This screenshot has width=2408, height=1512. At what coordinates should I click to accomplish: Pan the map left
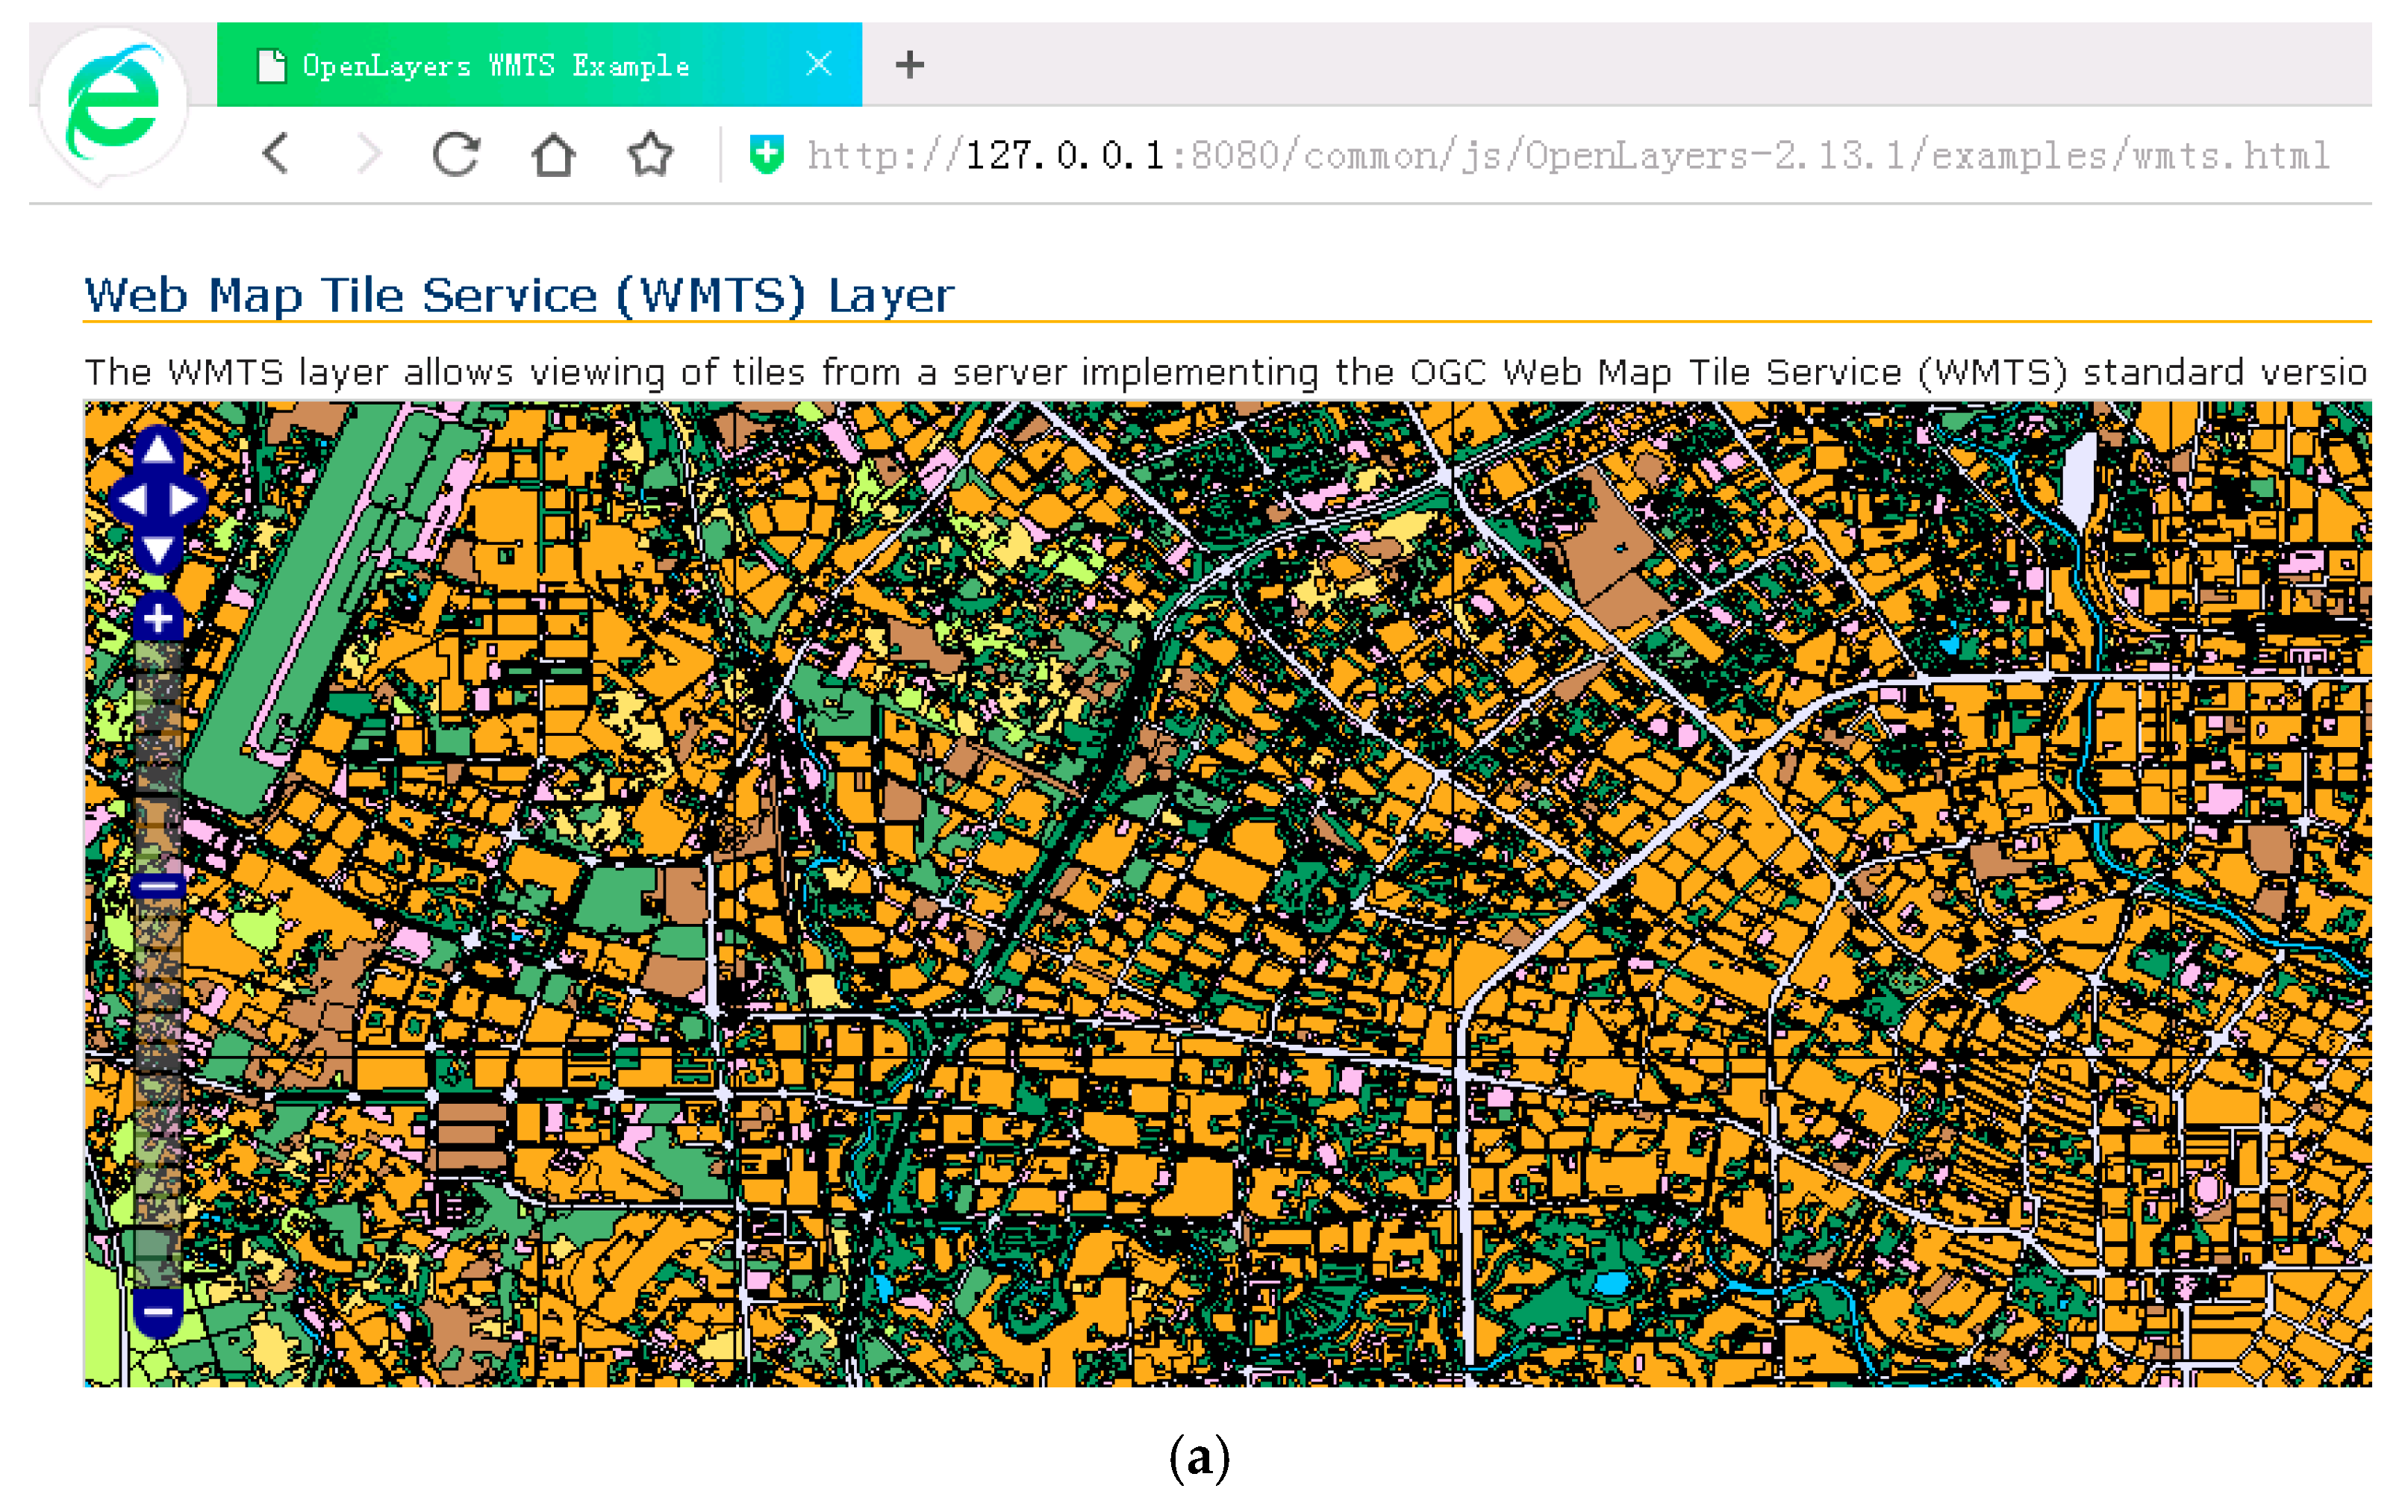pyautogui.click(x=131, y=499)
